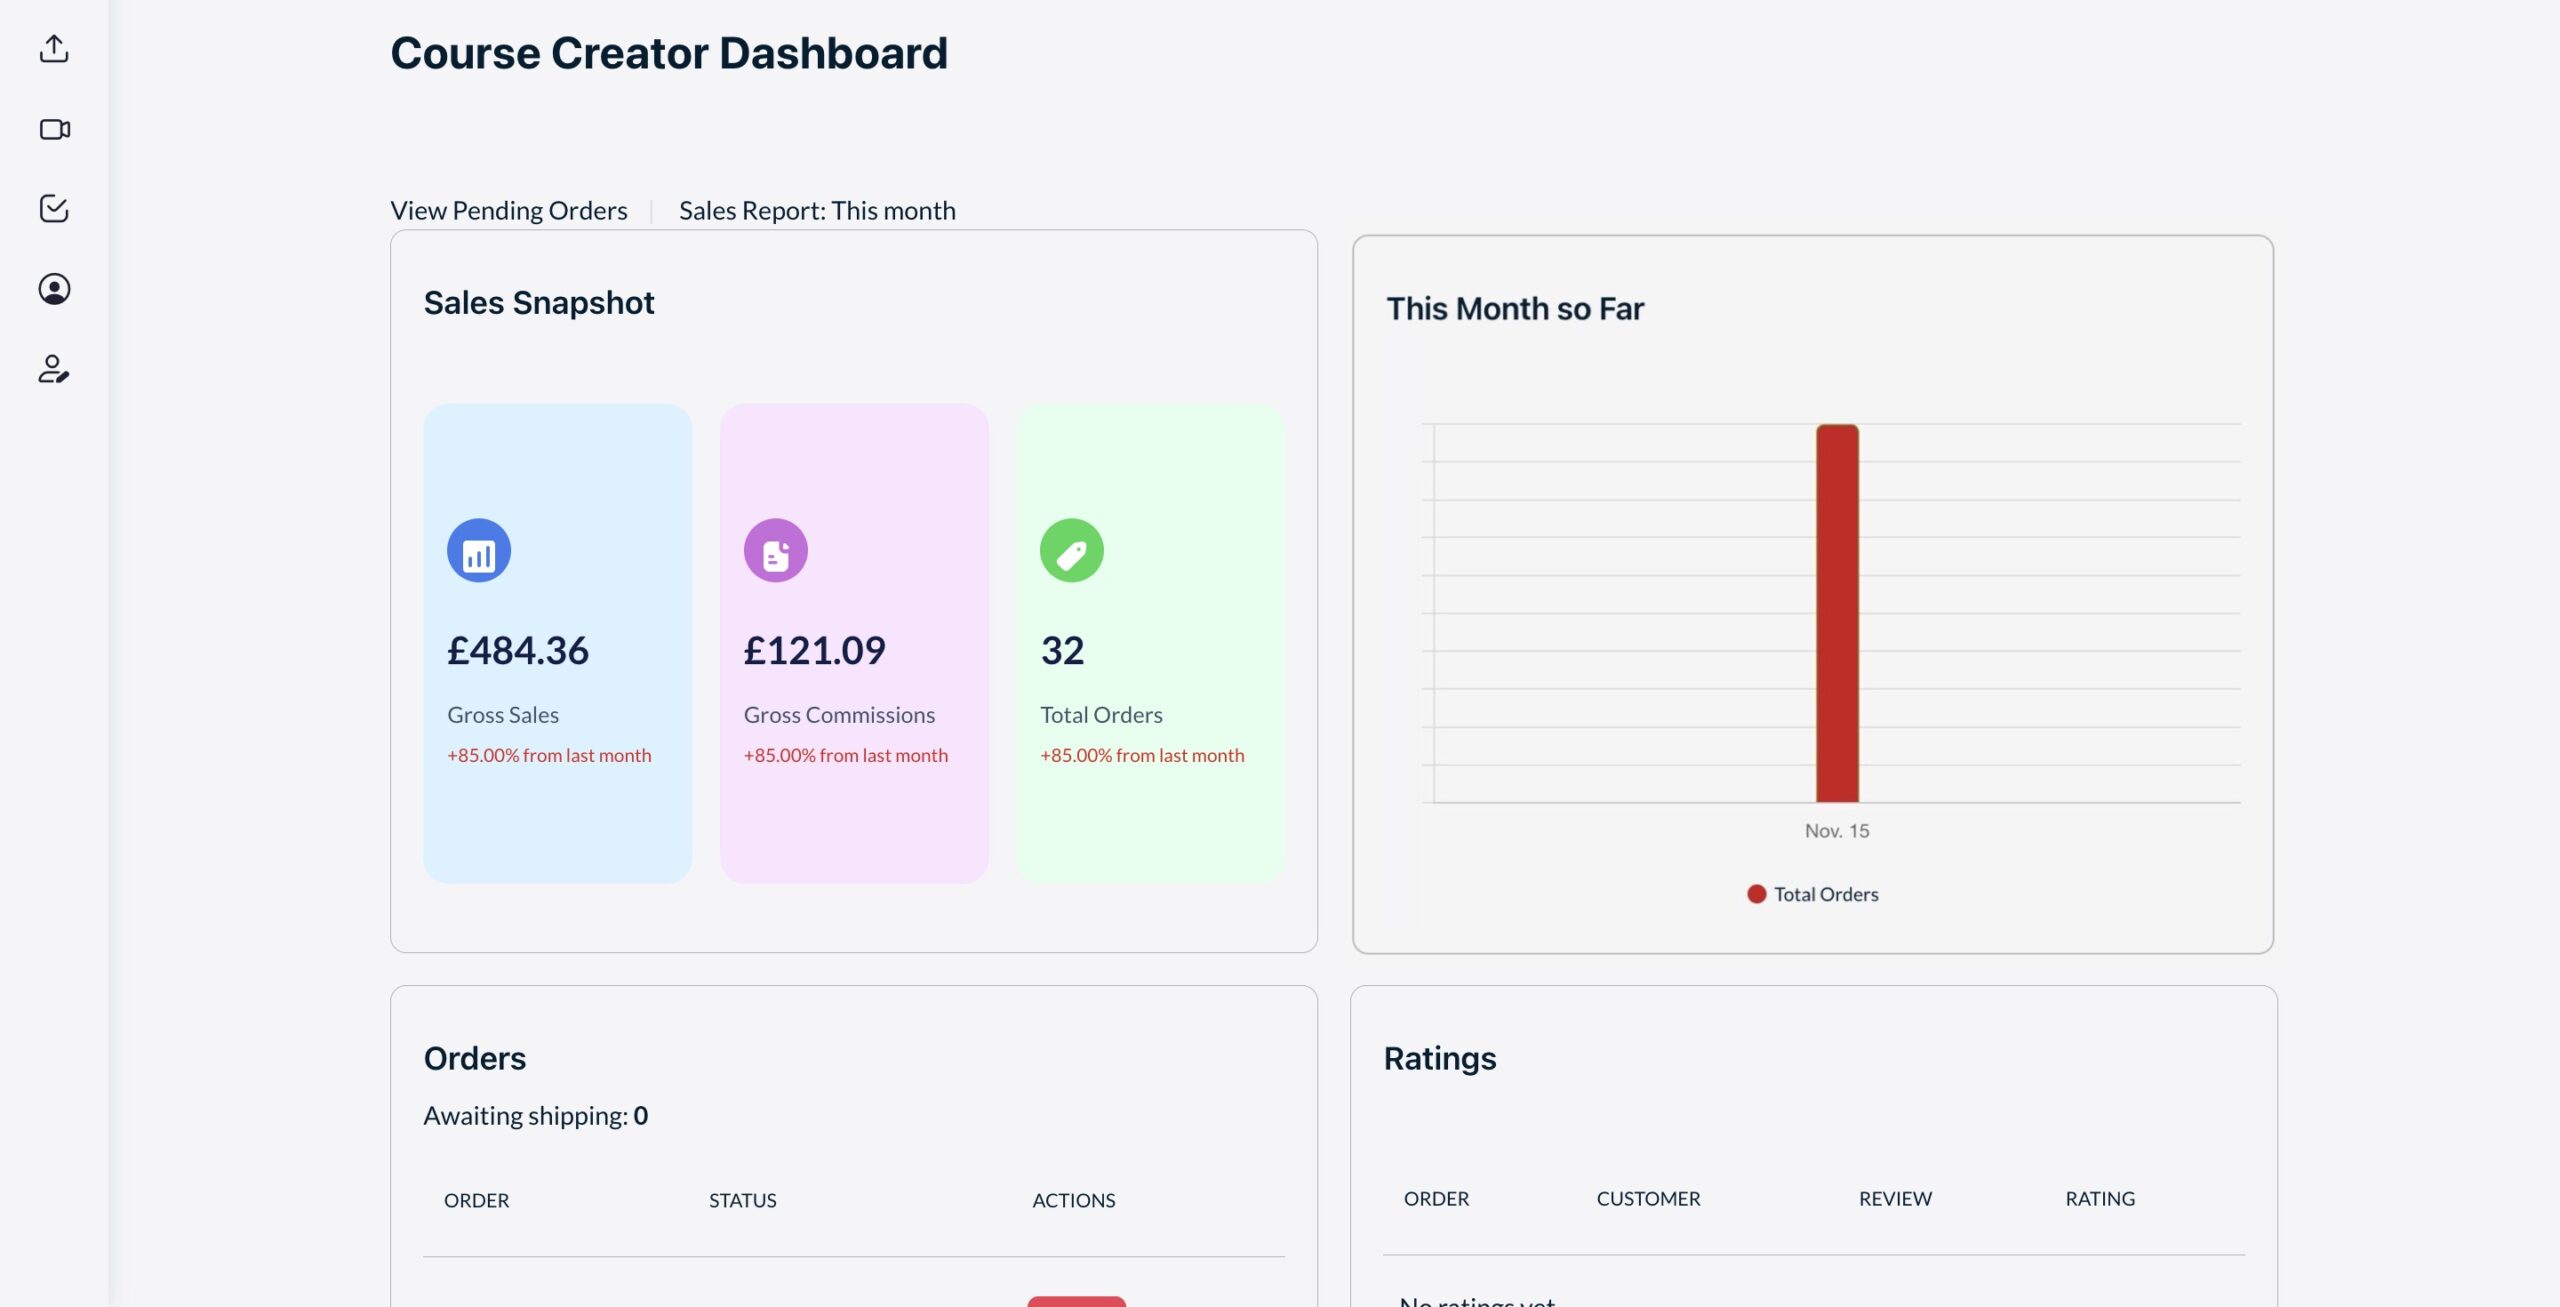Open the upload icon in the sidebar
Image resolution: width=2560 pixels, height=1307 pixels.
(54, 49)
